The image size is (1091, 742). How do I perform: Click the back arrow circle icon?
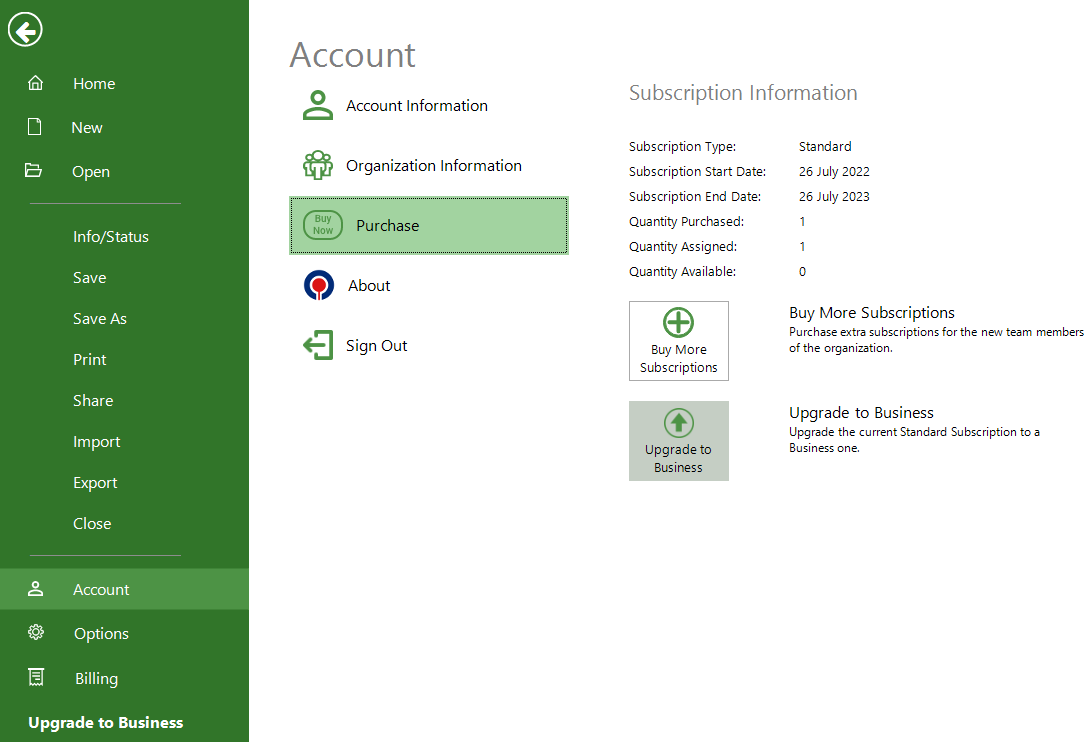click(x=25, y=30)
